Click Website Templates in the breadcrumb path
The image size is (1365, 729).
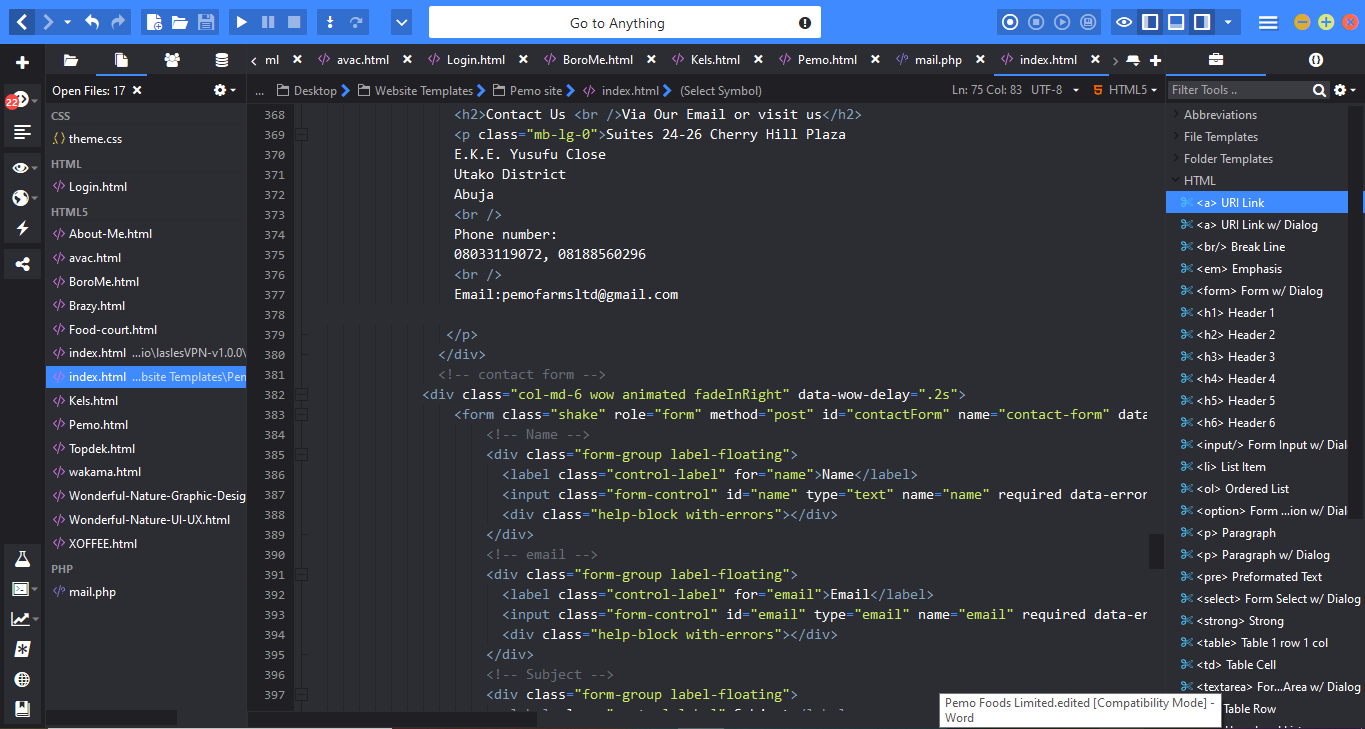[x=423, y=90]
